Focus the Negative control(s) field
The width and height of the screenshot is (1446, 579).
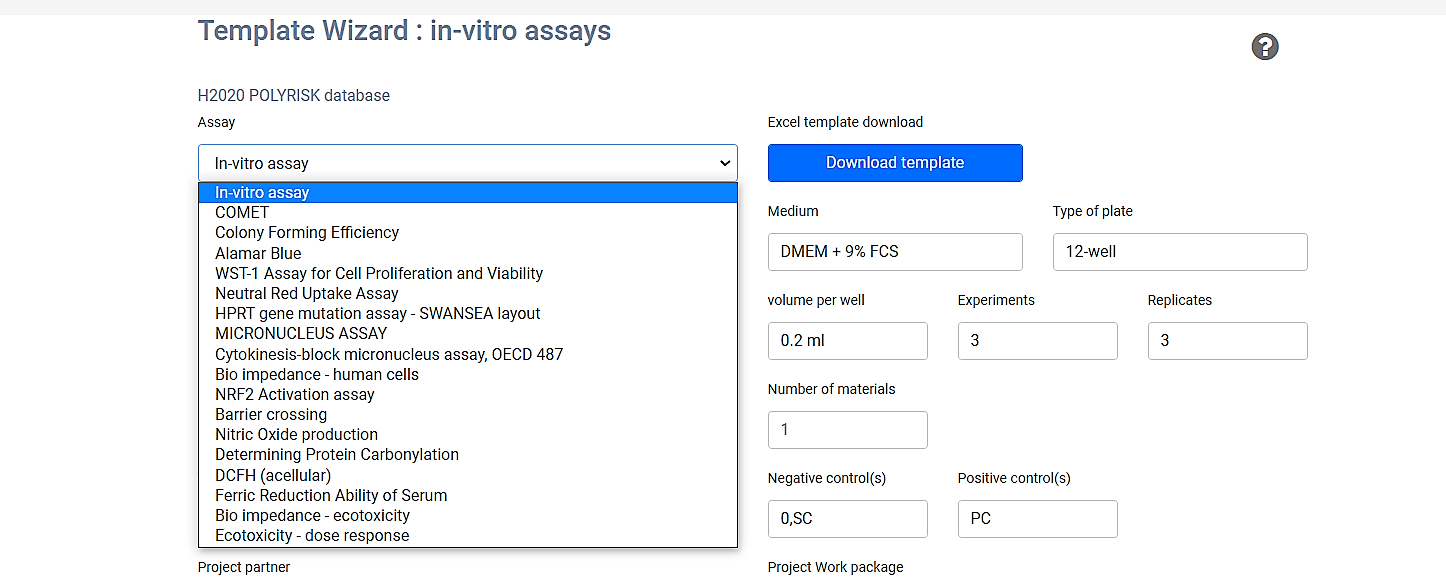point(847,519)
